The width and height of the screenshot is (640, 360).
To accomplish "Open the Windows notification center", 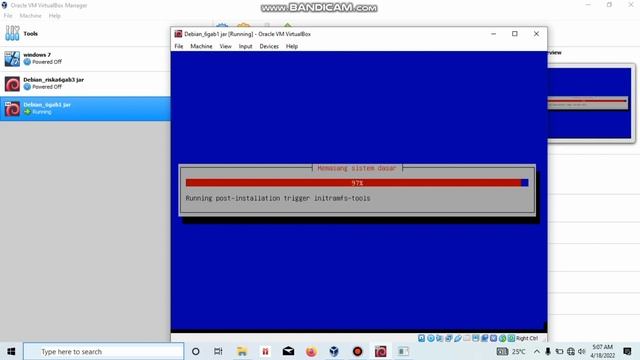I will coord(627,351).
